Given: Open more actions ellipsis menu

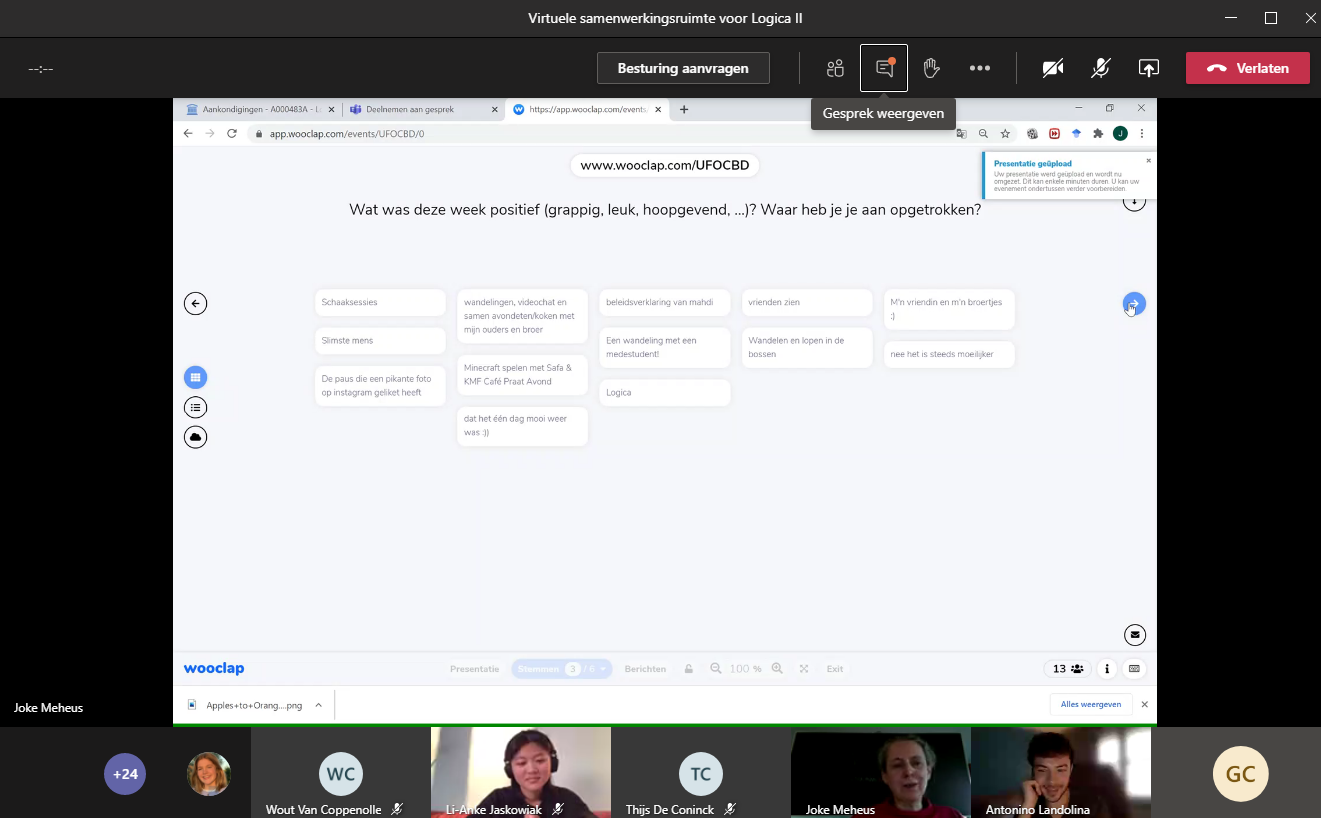Looking at the screenshot, I should pos(980,68).
